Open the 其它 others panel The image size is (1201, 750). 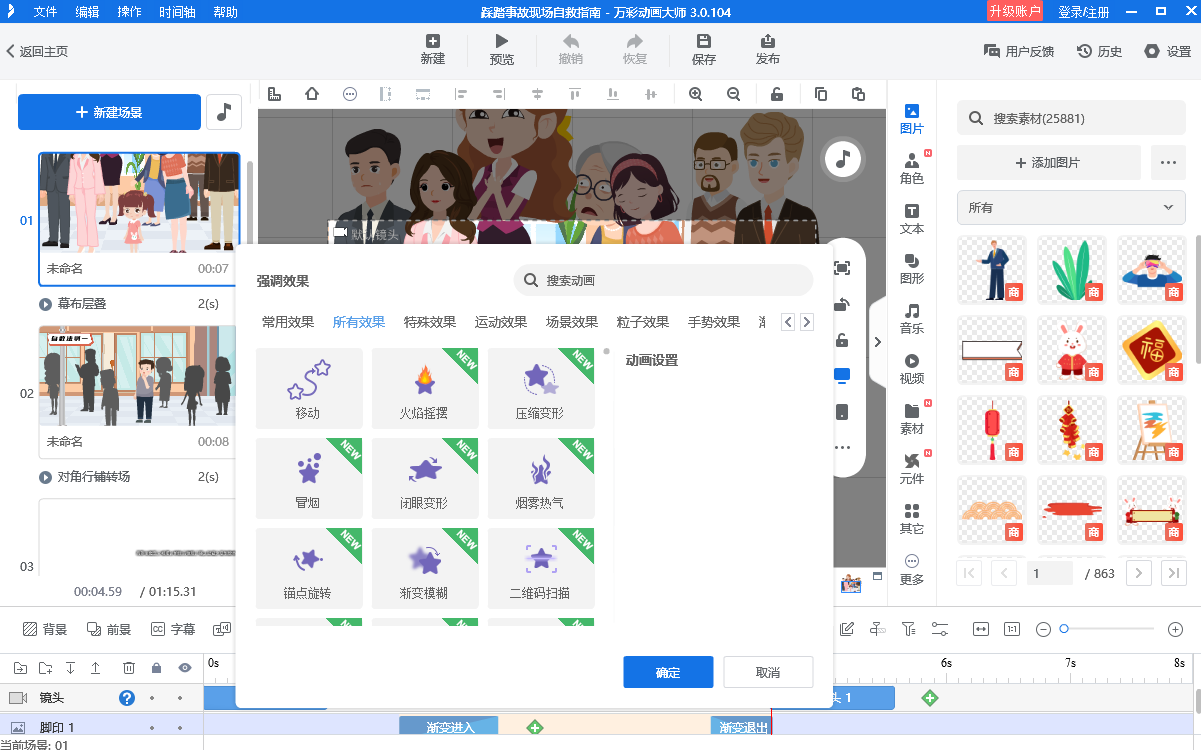click(x=911, y=519)
